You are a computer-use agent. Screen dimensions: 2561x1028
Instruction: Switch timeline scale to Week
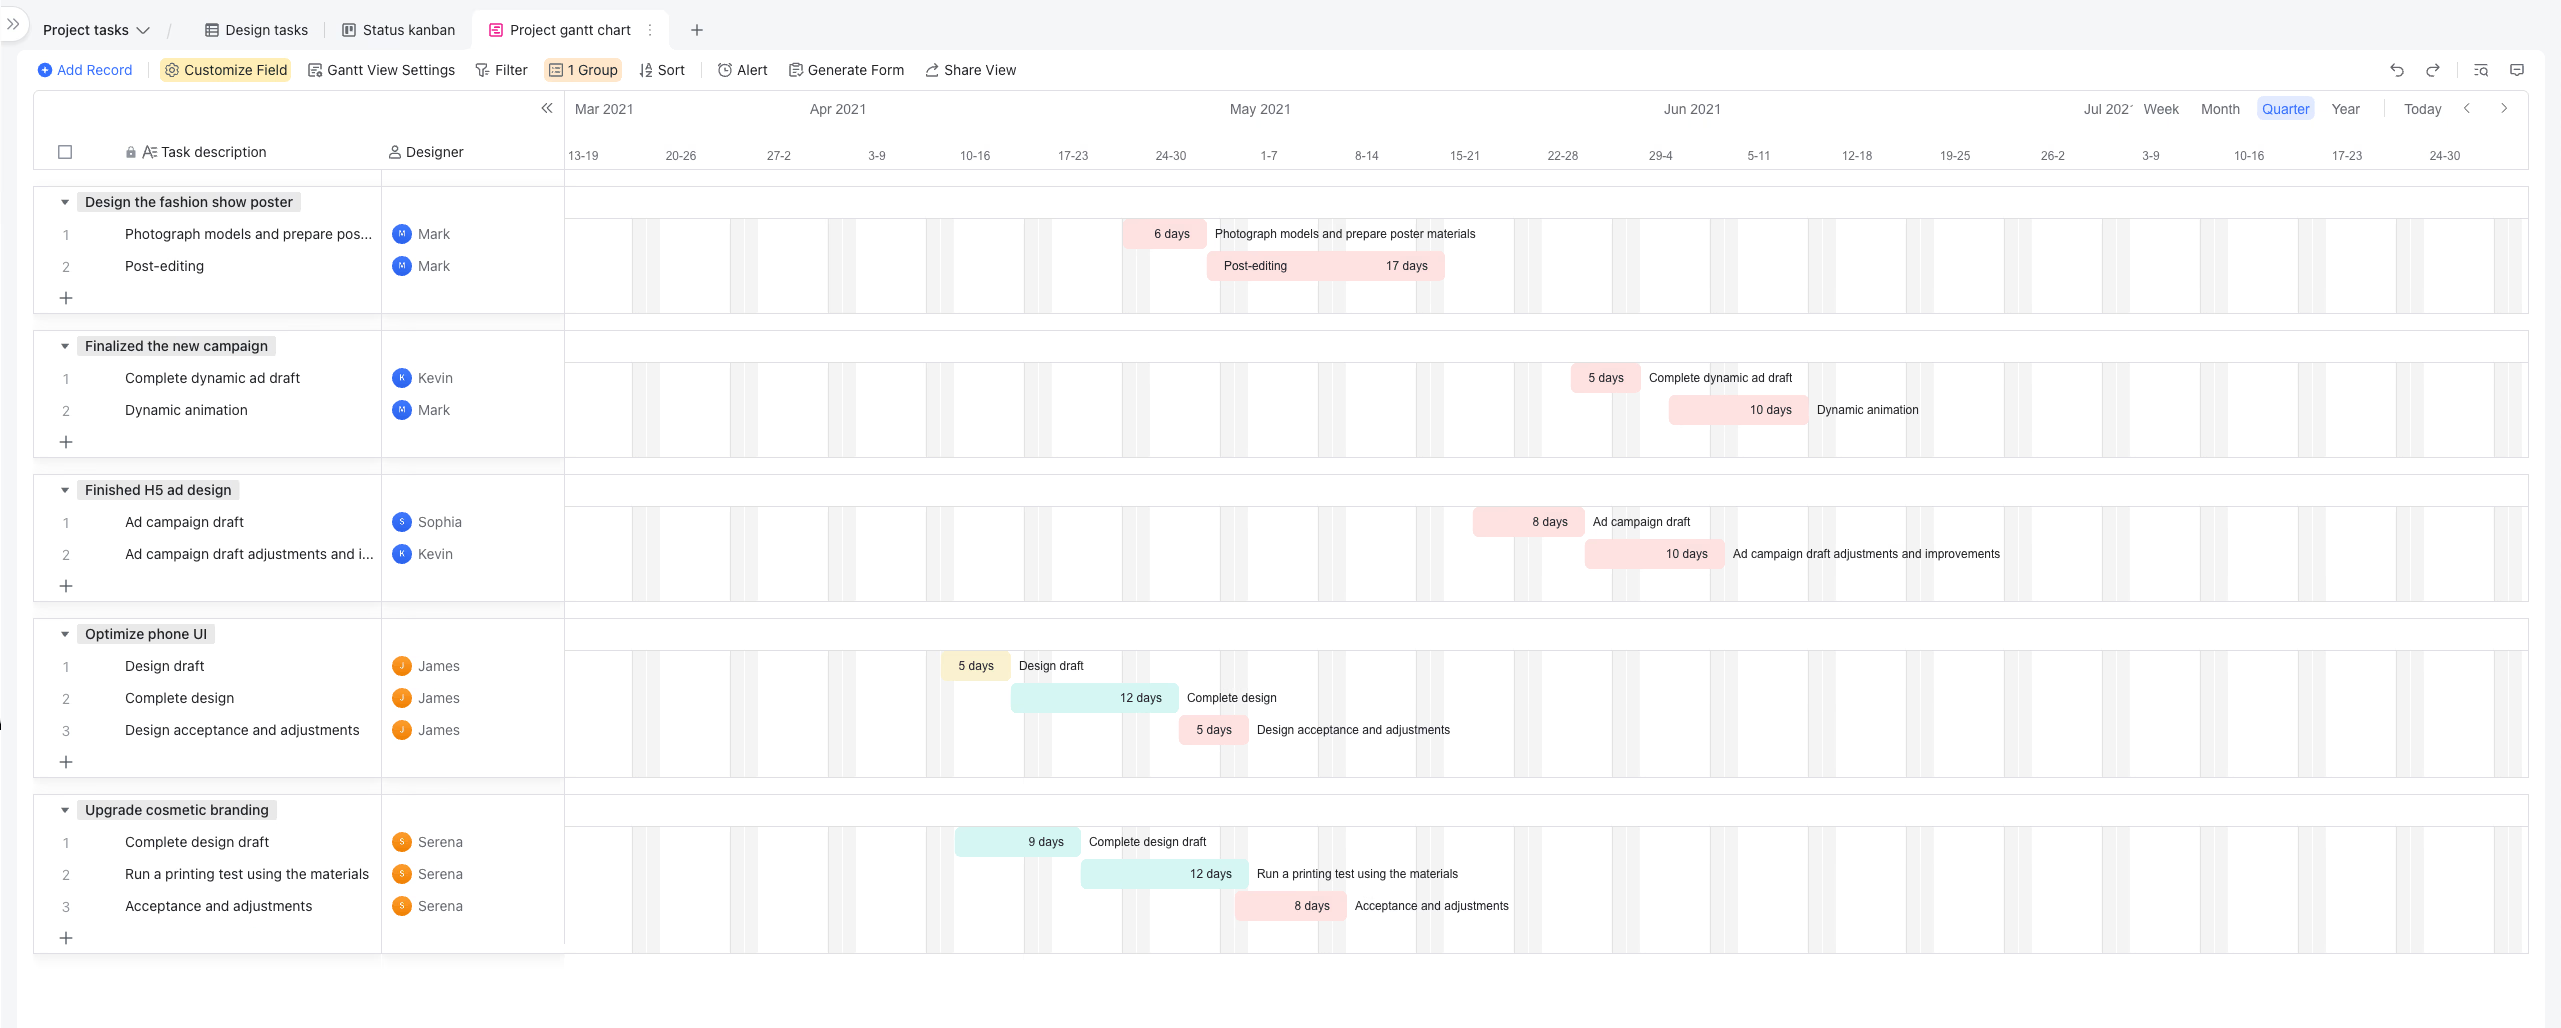2161,109
